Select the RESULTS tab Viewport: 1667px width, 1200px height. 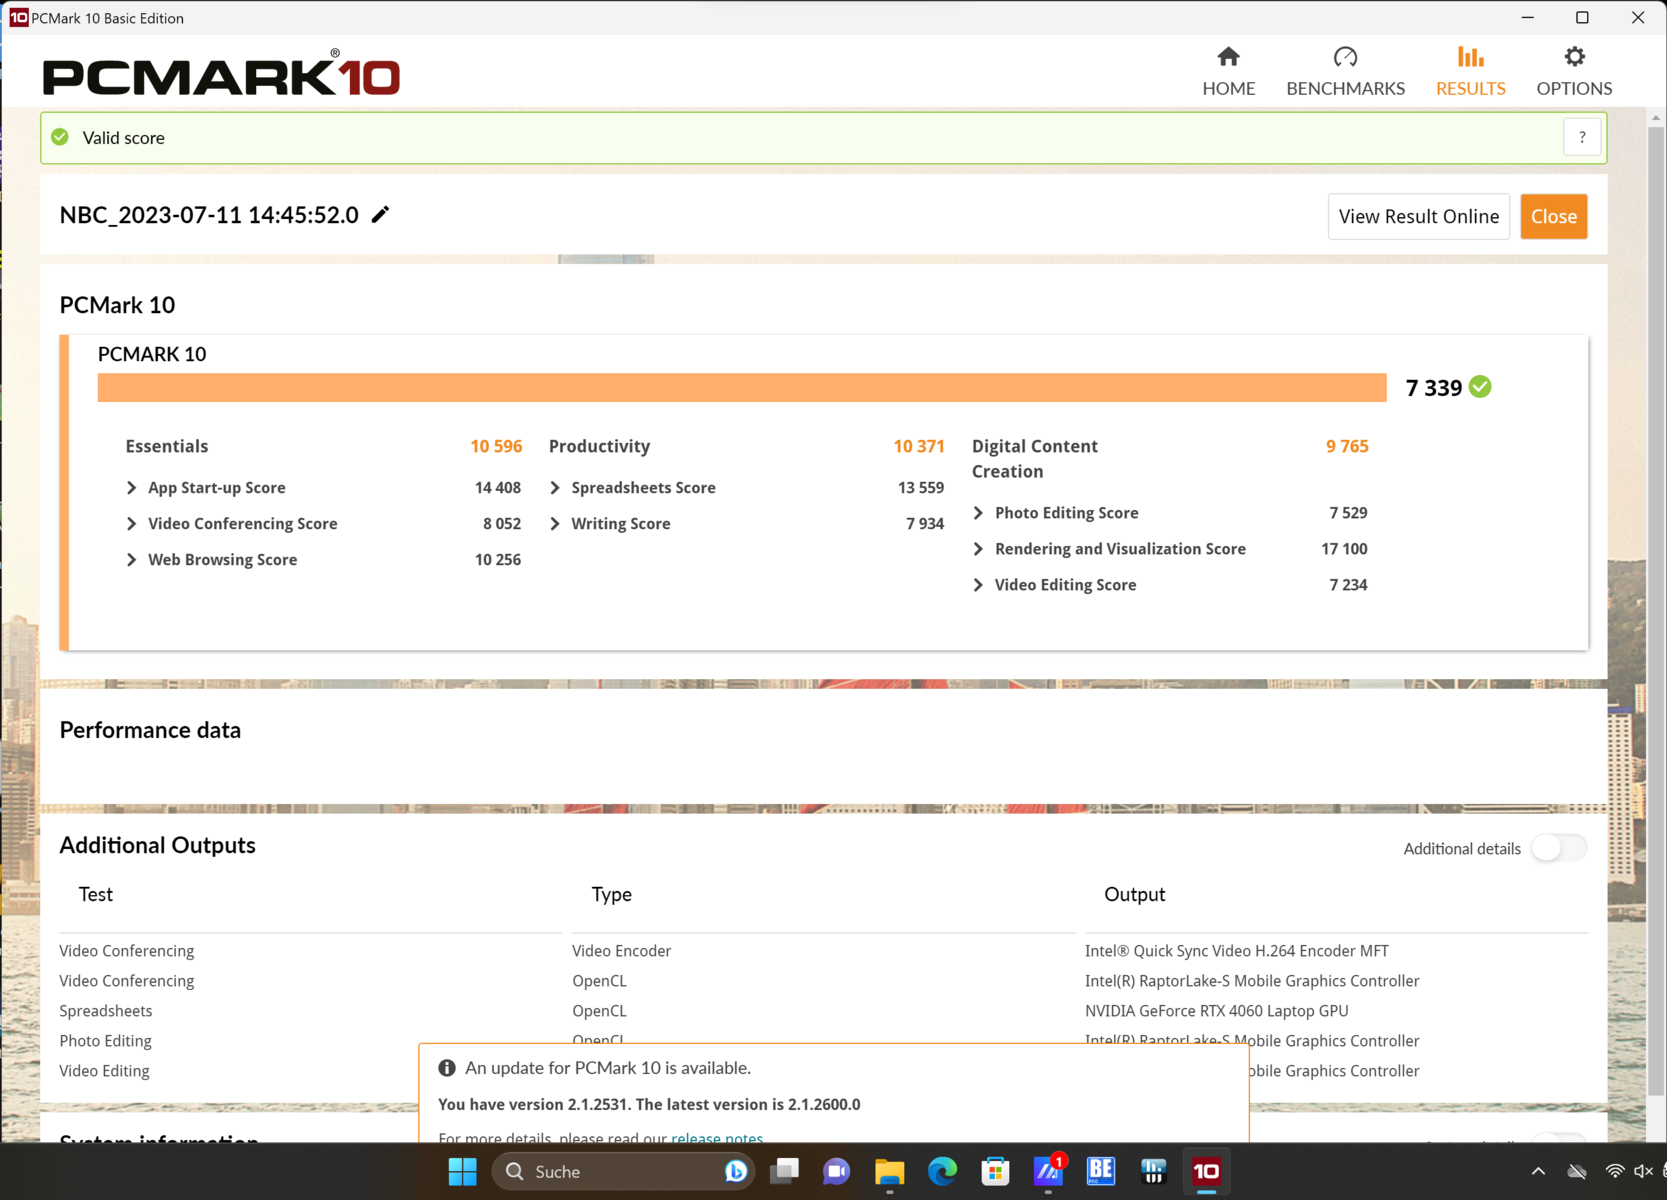click(1470, 71)
